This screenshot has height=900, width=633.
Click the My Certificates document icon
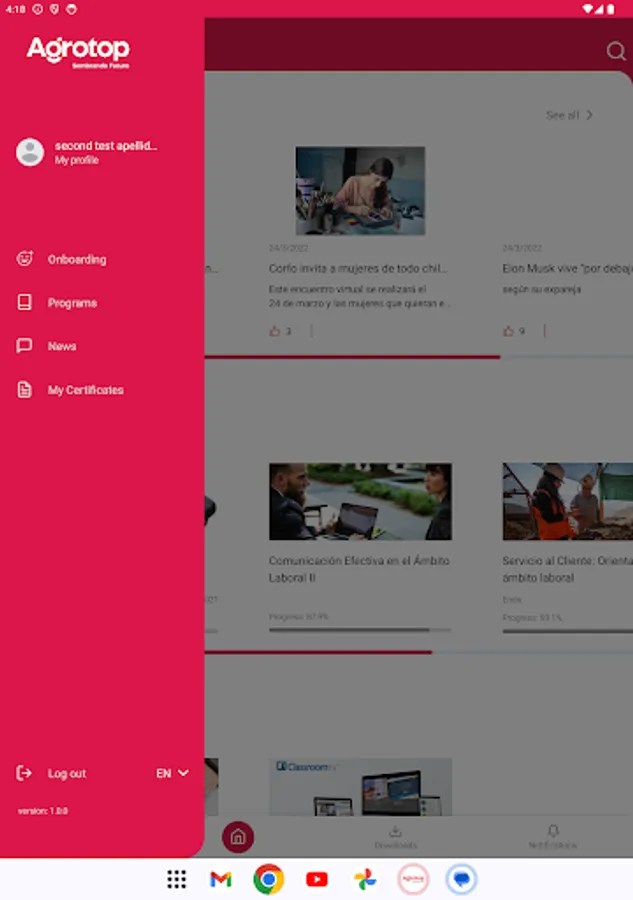[25, 390]
